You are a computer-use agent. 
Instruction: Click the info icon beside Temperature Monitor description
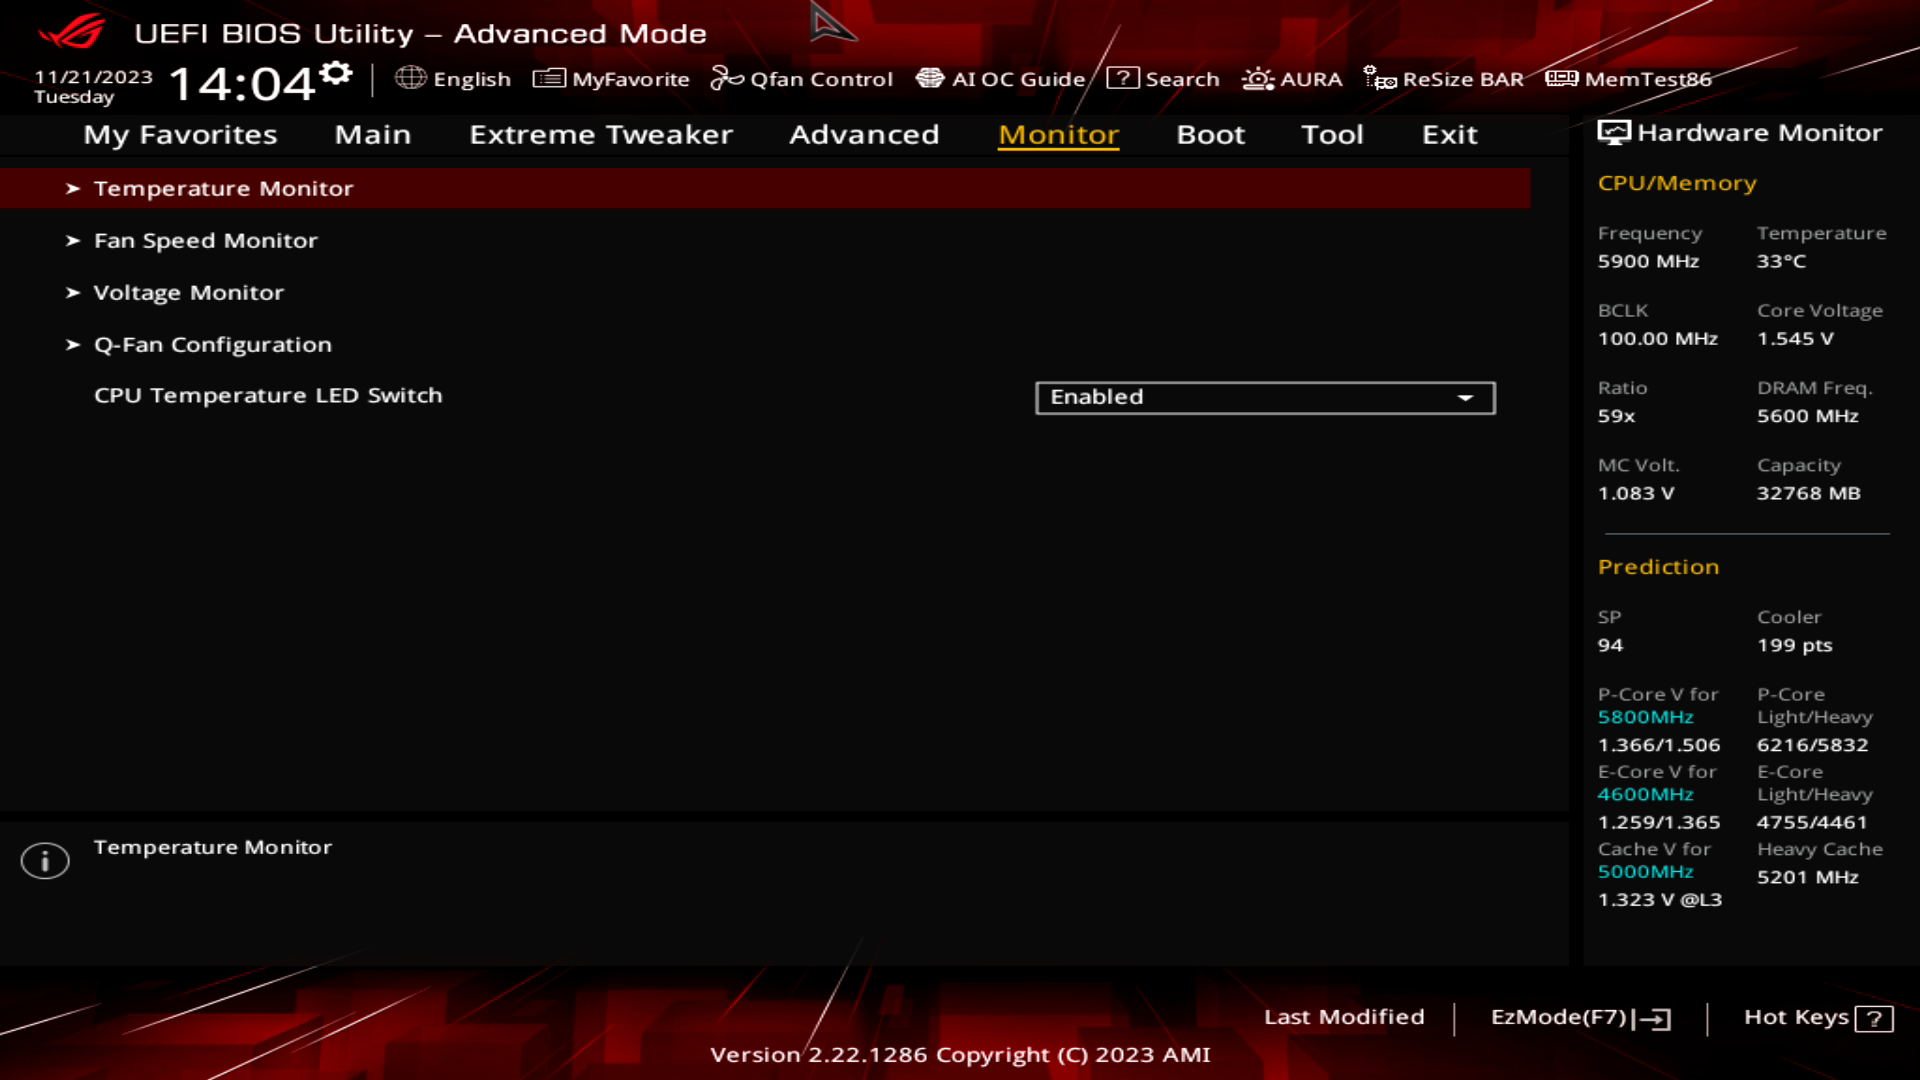[x=44, y=859]
